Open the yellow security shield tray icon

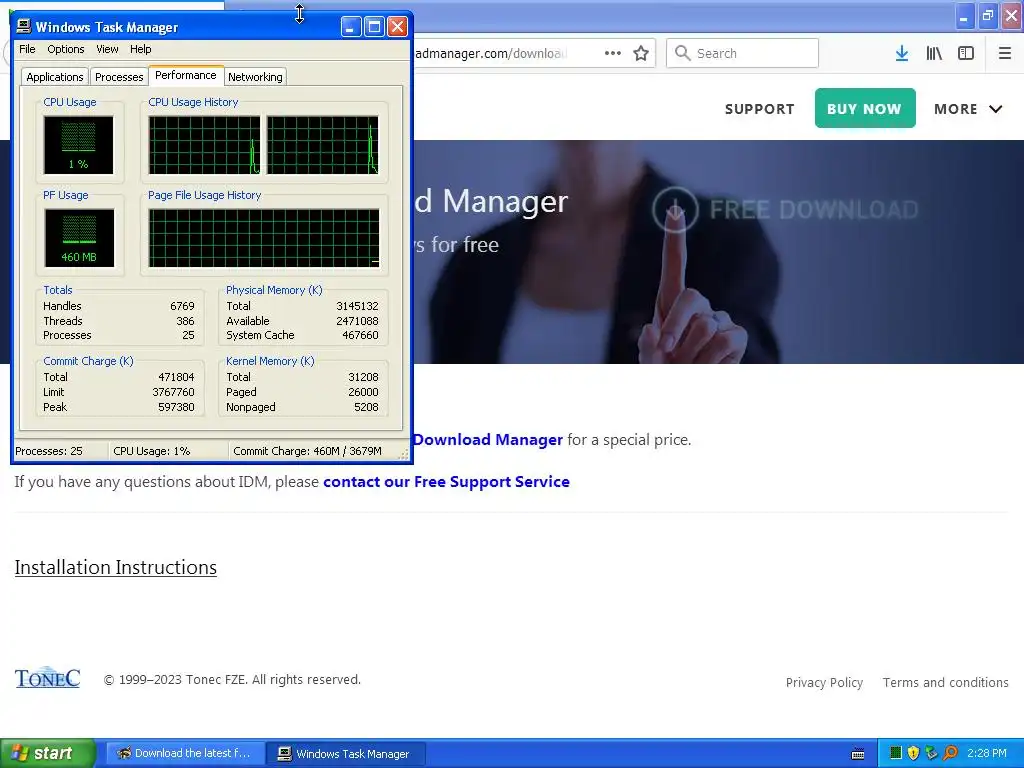[x=913, y=753]
